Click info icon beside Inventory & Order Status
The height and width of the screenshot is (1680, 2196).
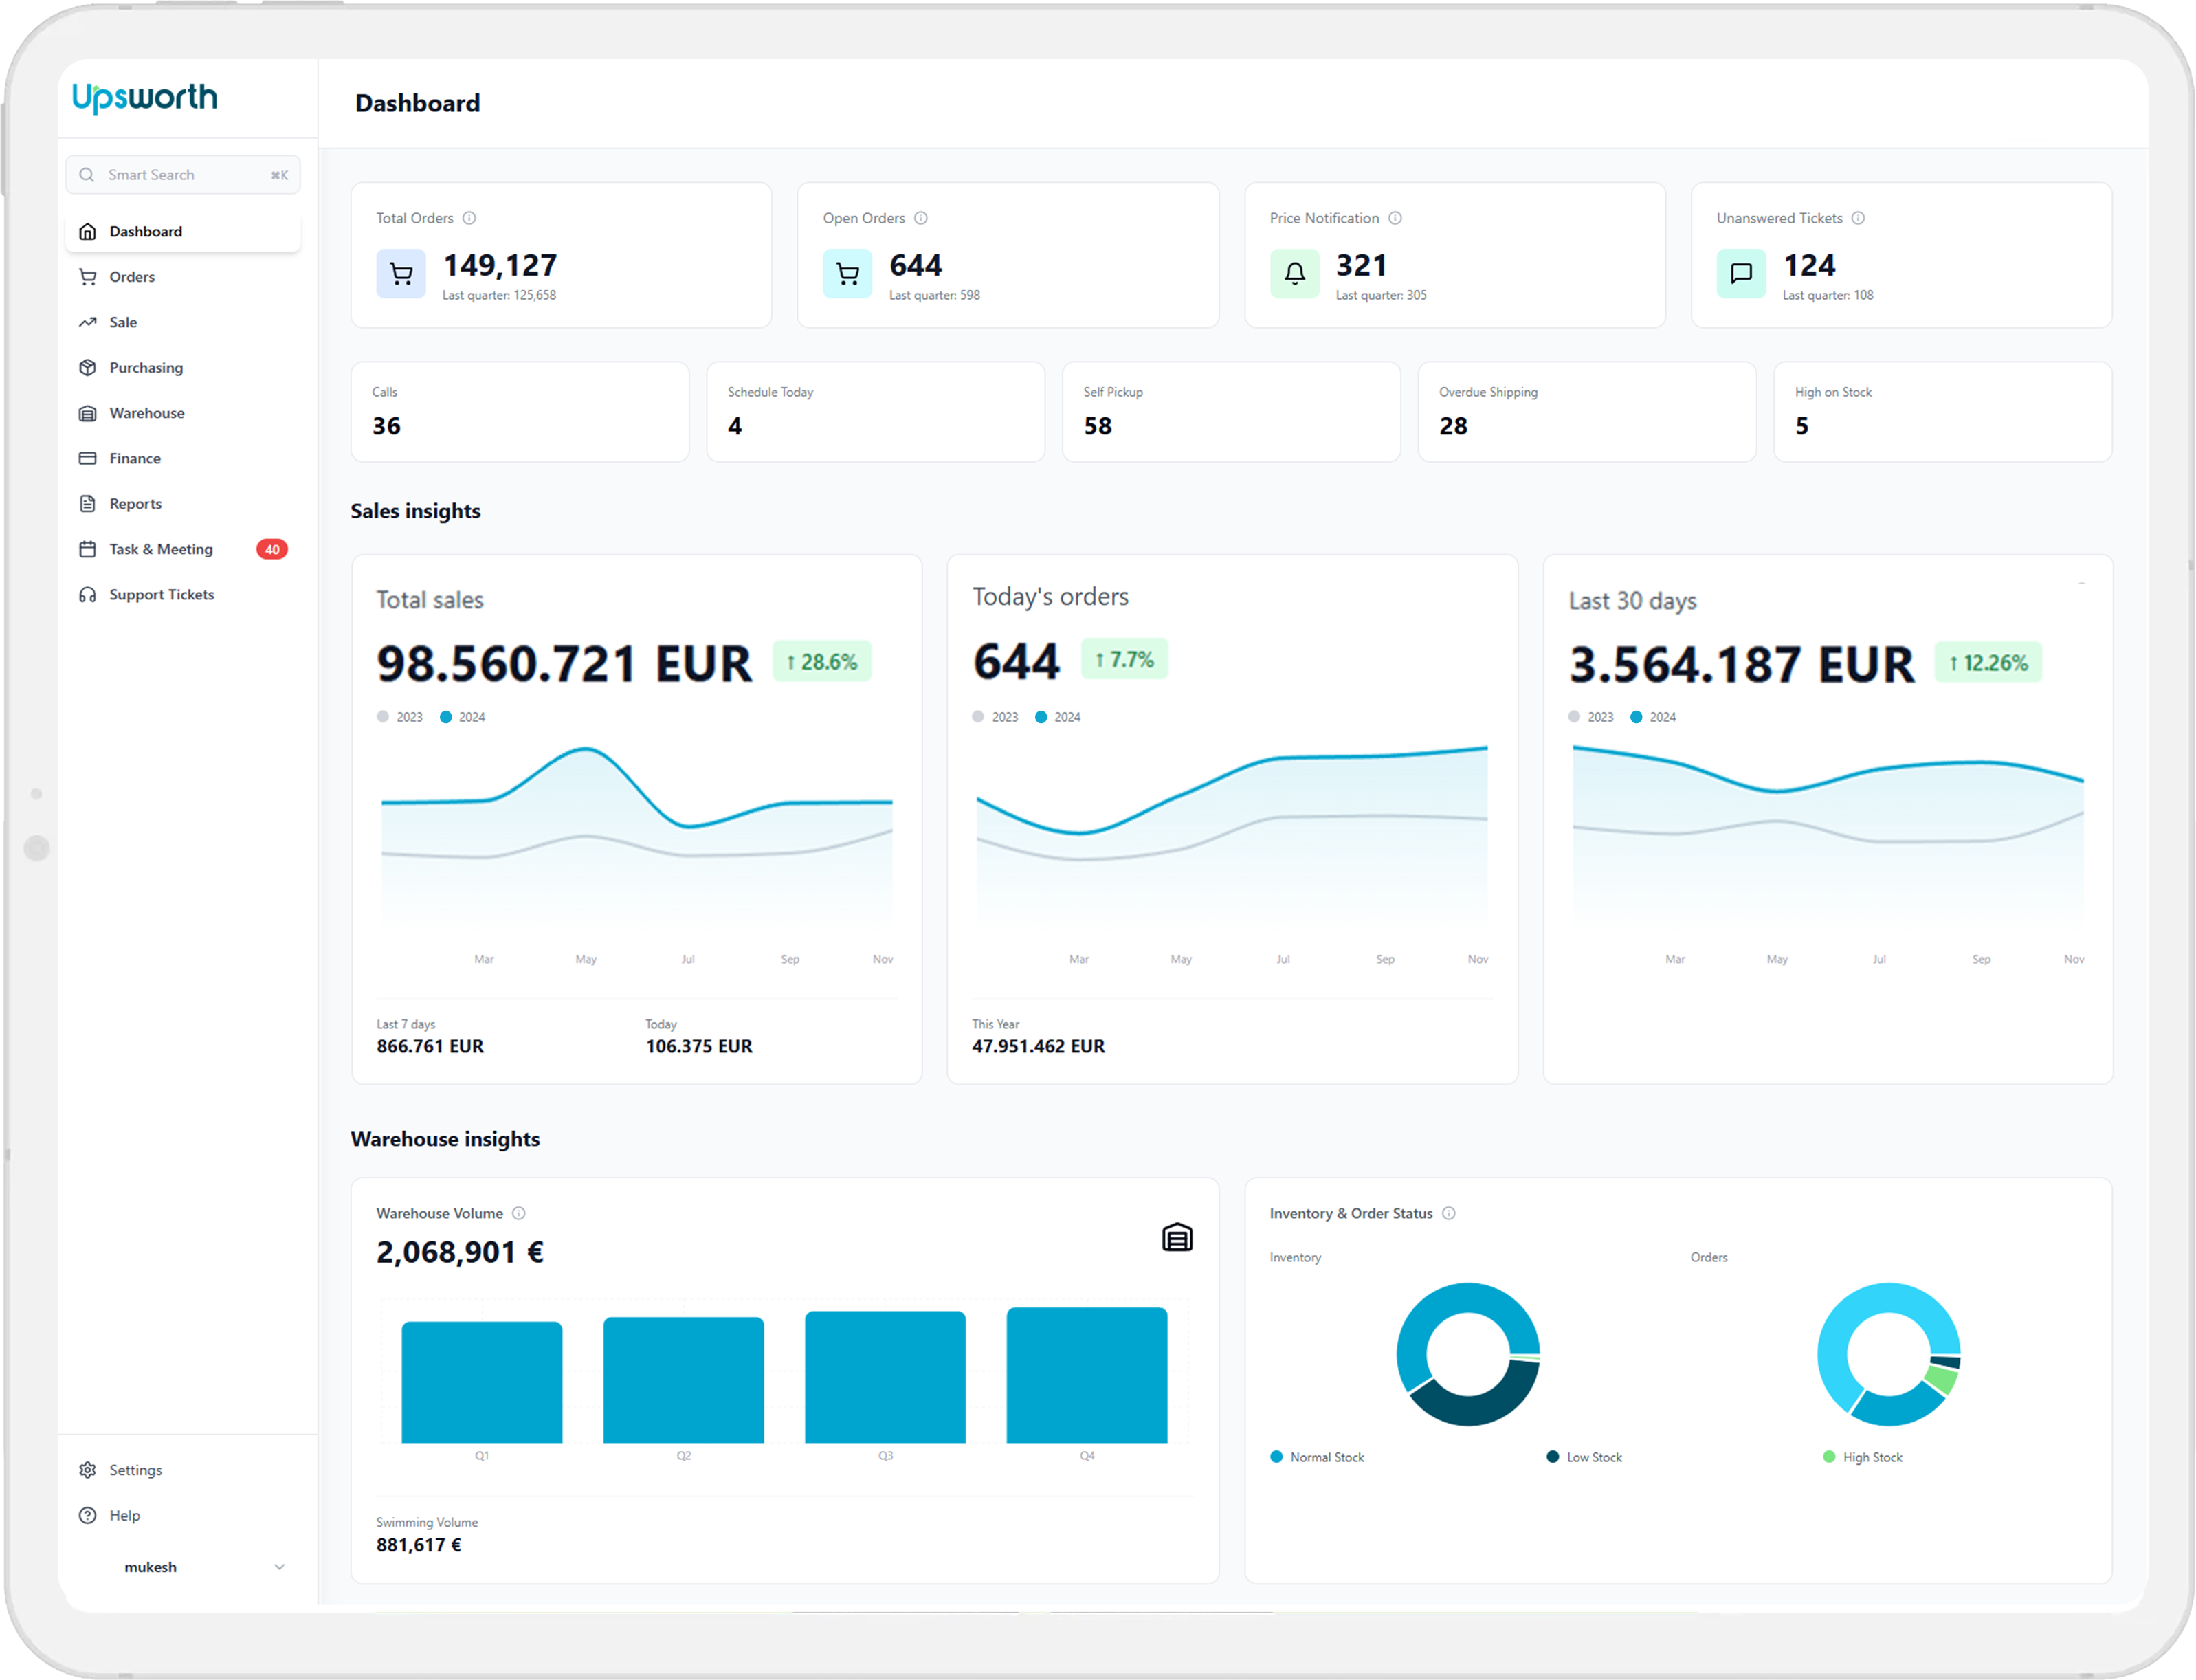coord(1449,1213)
